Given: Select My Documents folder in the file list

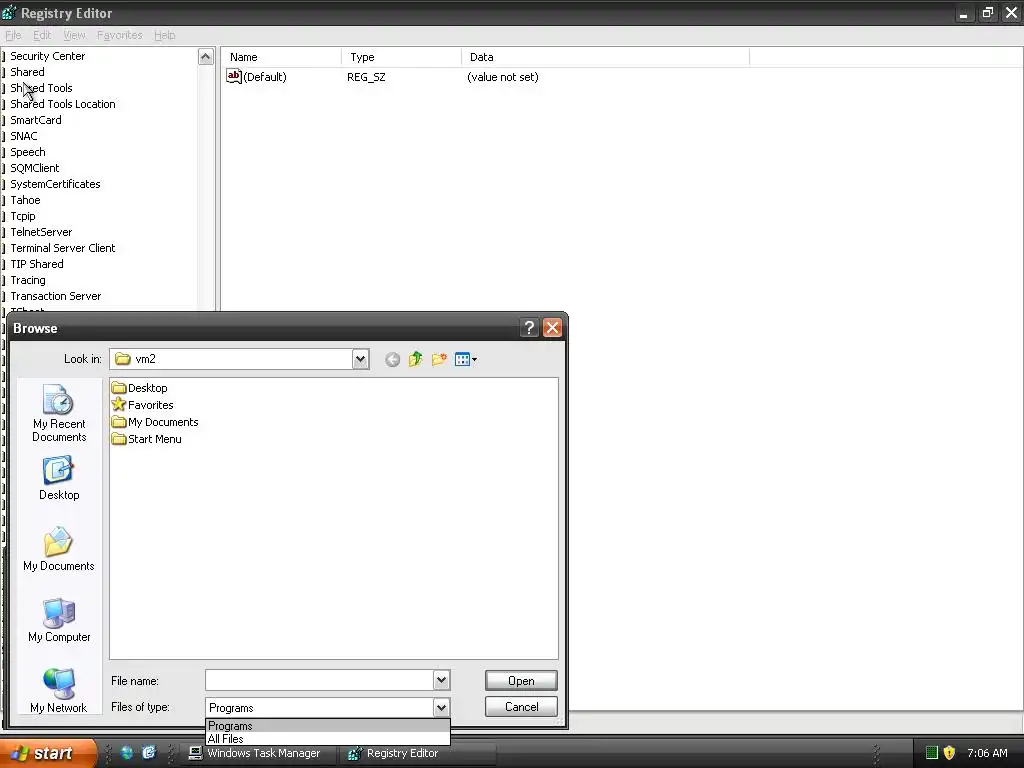Looking at the screenshot, I should click(x=155, y=422).
